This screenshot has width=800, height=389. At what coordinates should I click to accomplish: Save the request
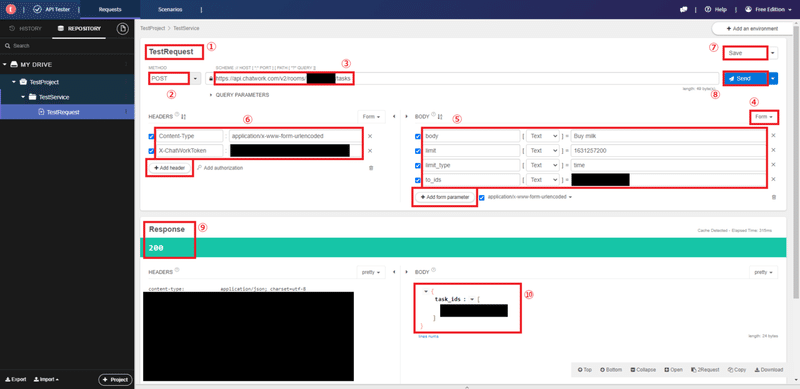point(746,53)
